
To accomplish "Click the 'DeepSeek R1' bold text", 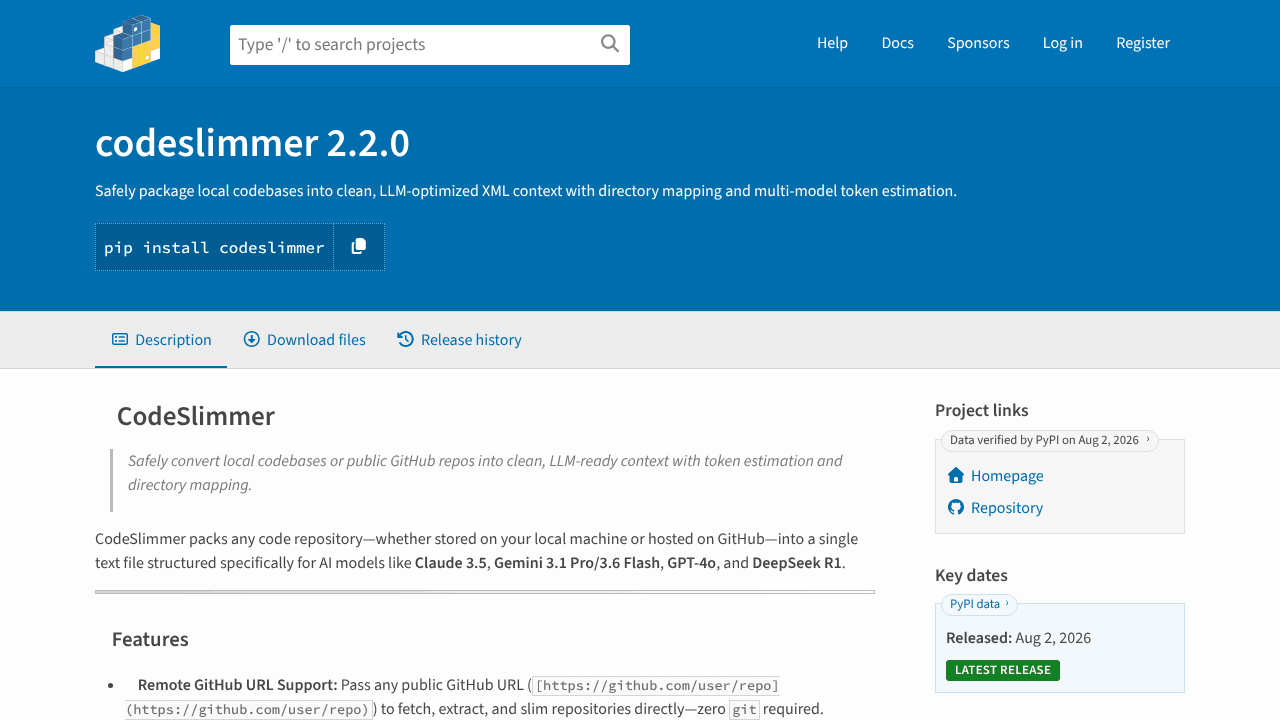I will click(797, 563).
